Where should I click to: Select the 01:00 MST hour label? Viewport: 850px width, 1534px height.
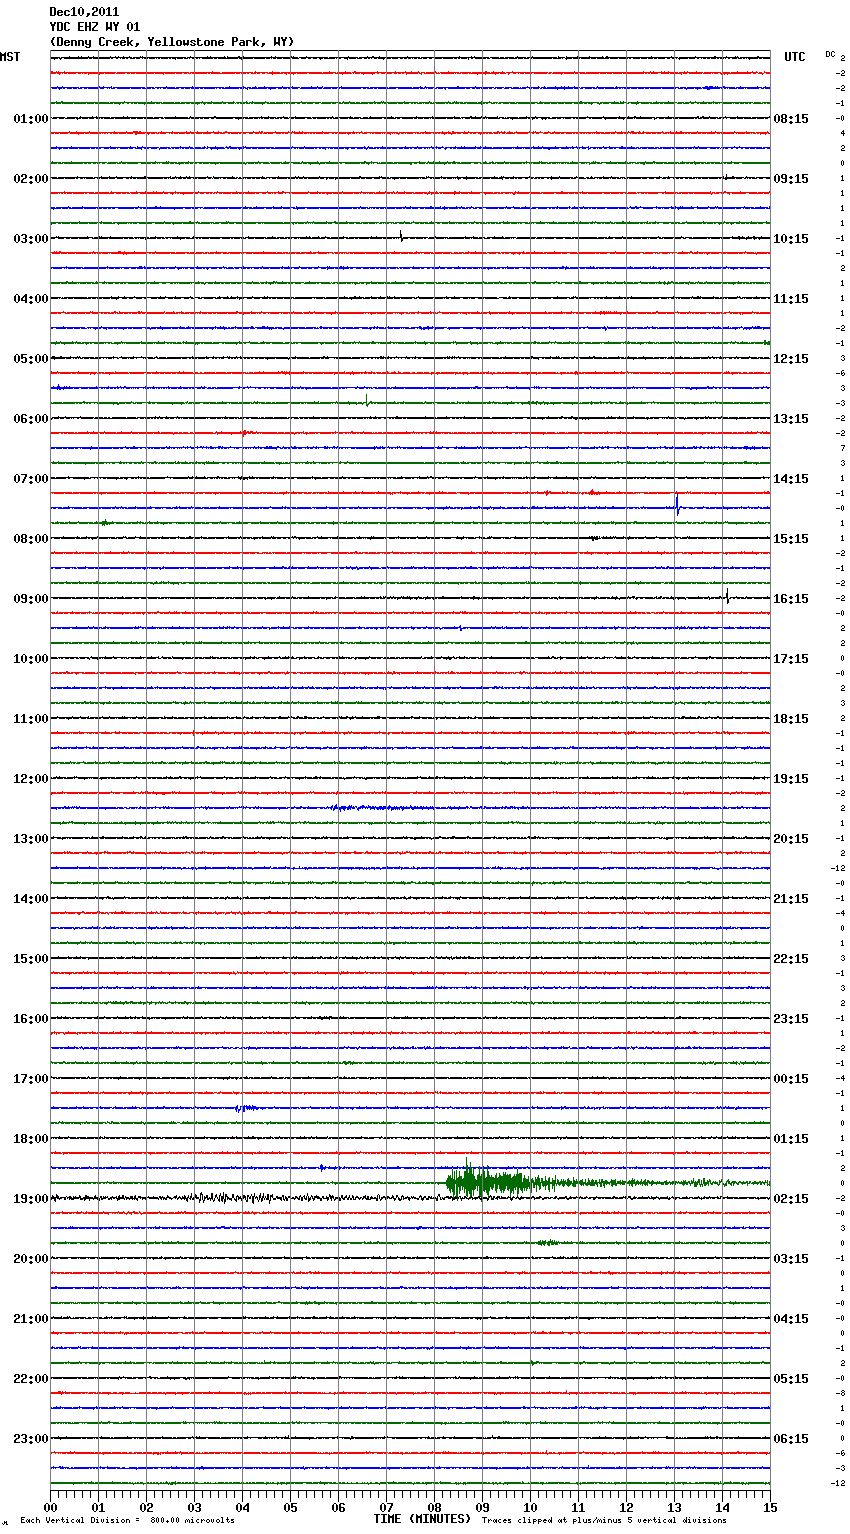coord(31,119)
